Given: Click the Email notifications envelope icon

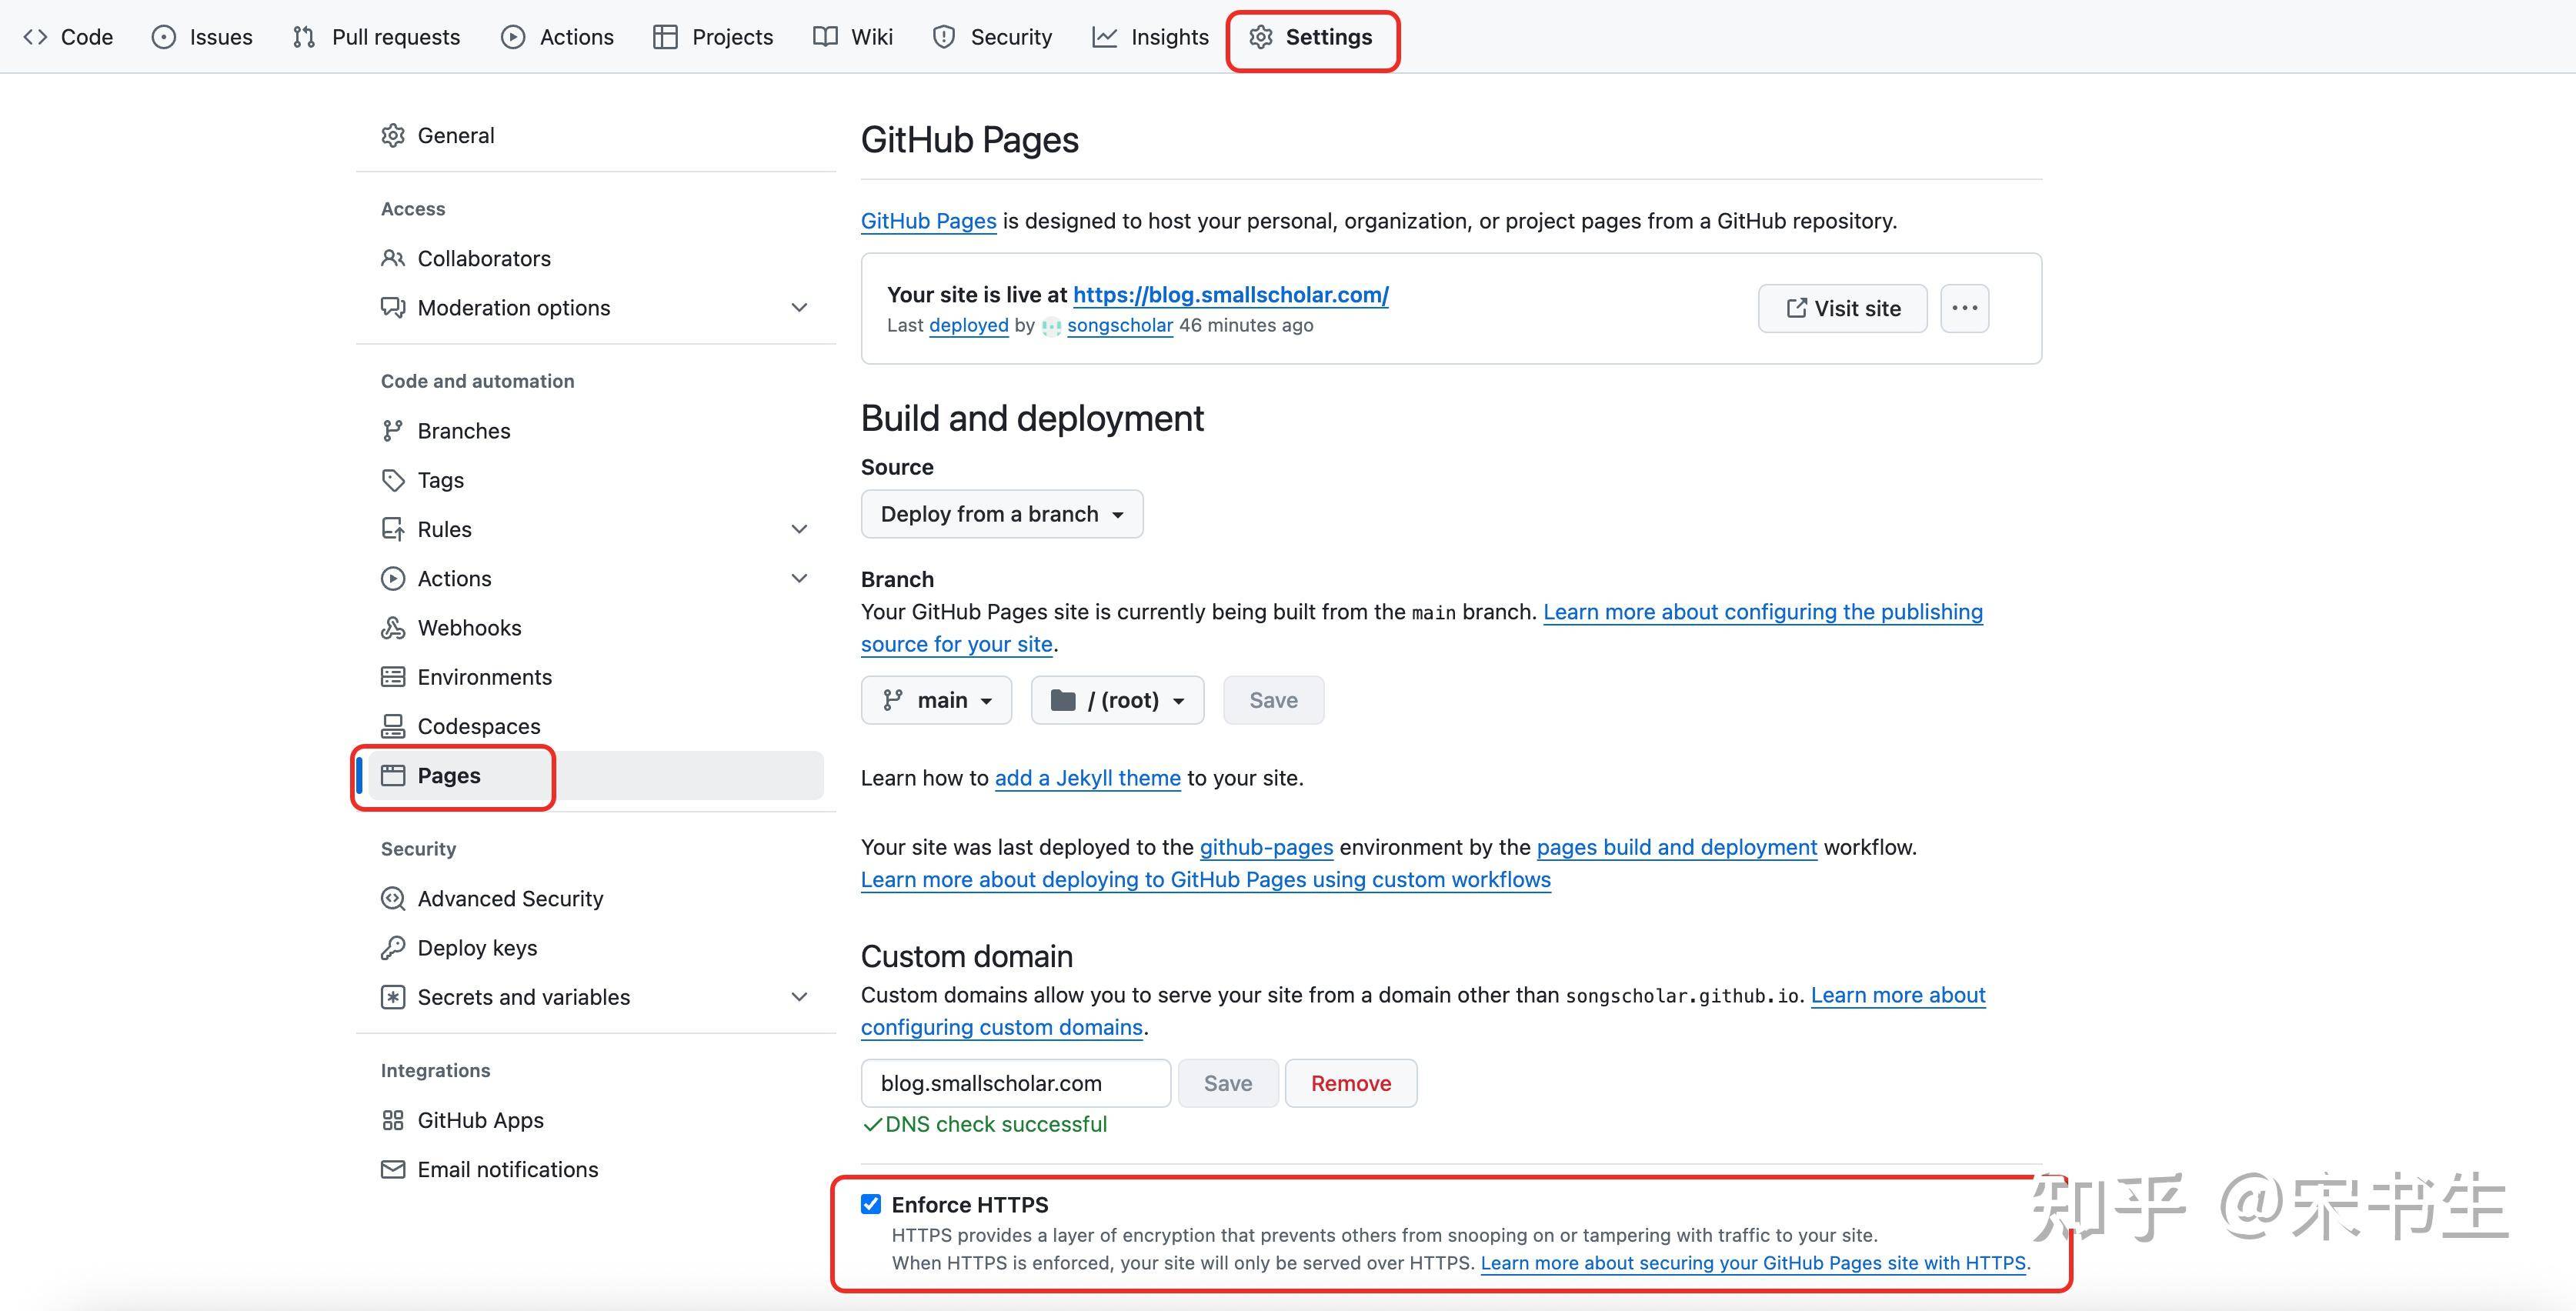Looking at the screenshot, I should coord(393,1169).
